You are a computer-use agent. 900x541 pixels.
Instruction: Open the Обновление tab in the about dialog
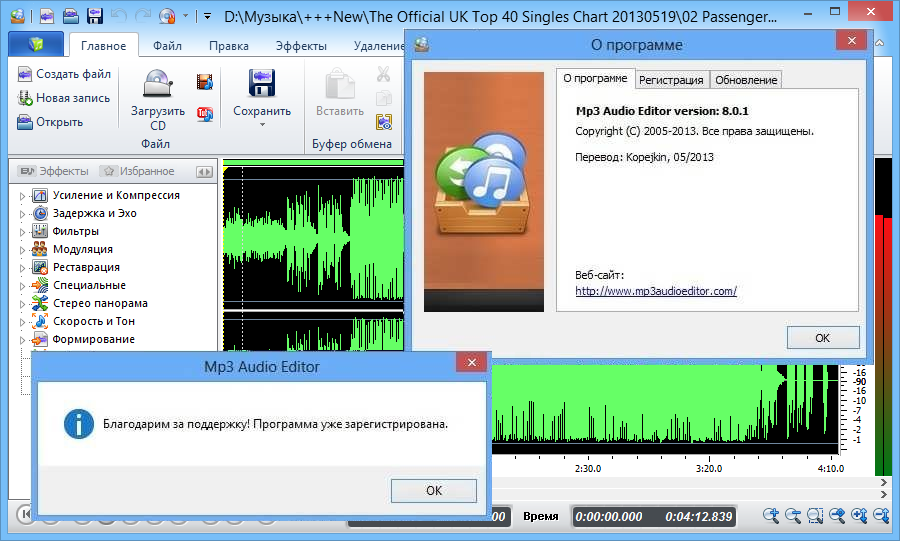click(x=746, y=80)
